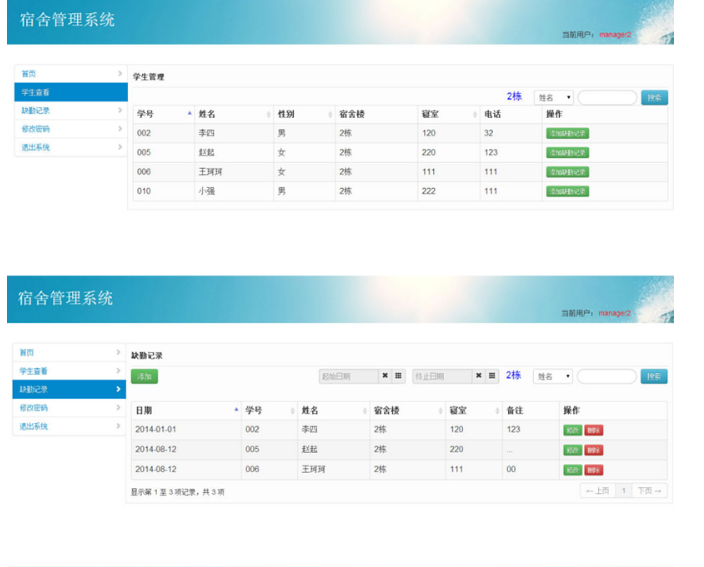Image resolution: width=704 pixels, height=567 pixels.
Task: Select 缺勤记录 in the upper sidebar menu
Action: (x=68, y=110)
